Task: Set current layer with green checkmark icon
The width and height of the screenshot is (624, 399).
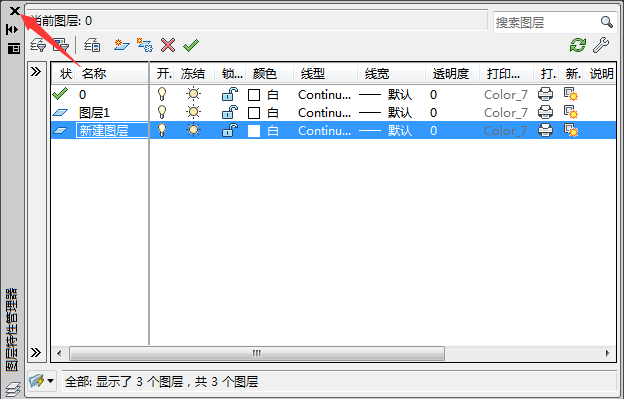Action: pos(191,45)
